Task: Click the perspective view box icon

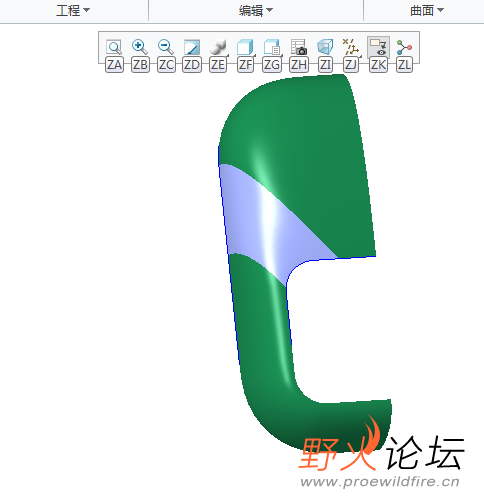Action: (x=325, y=47)
